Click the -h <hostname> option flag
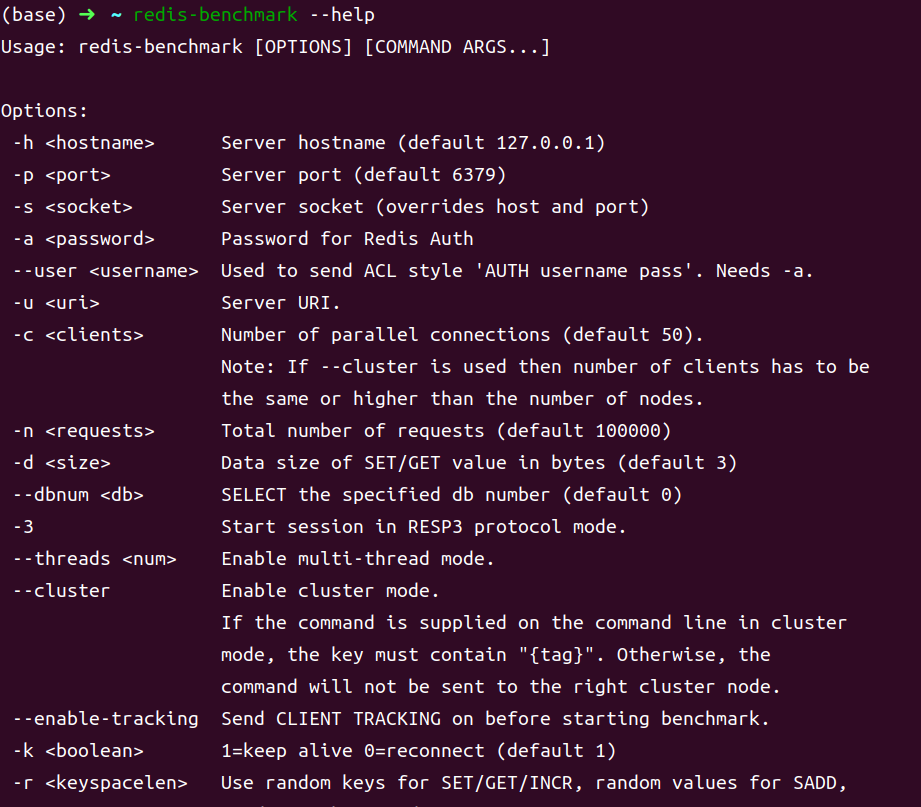The height and width of the screenshot is (807, 921). (84, 143)
